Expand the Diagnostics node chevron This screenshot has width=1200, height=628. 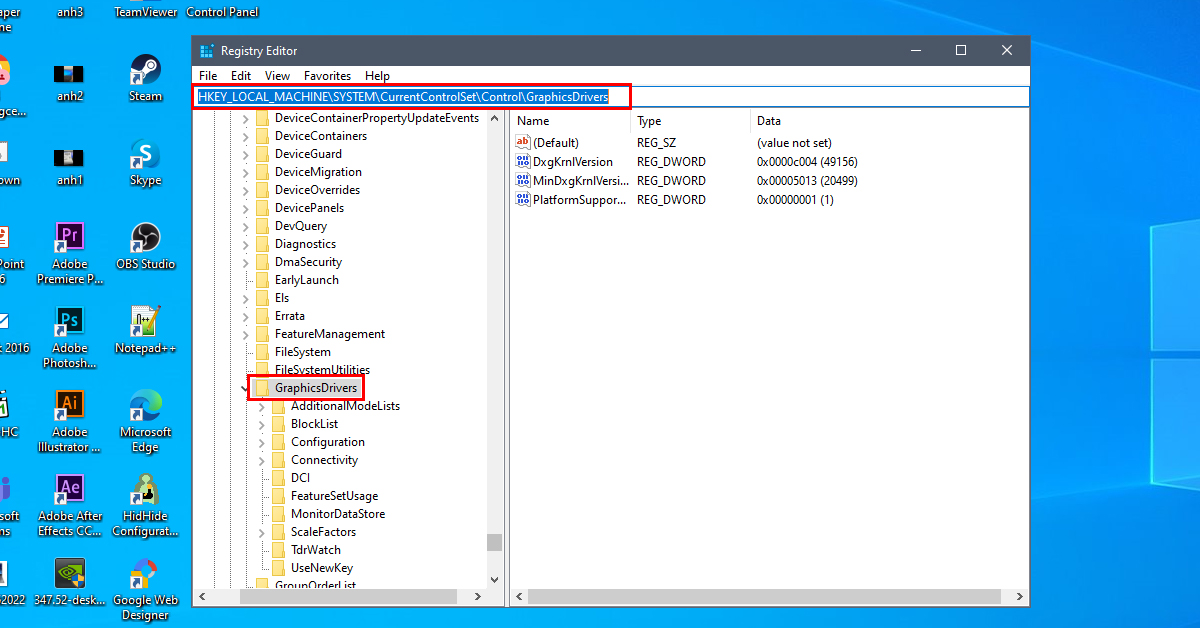(x=246, y=243)
